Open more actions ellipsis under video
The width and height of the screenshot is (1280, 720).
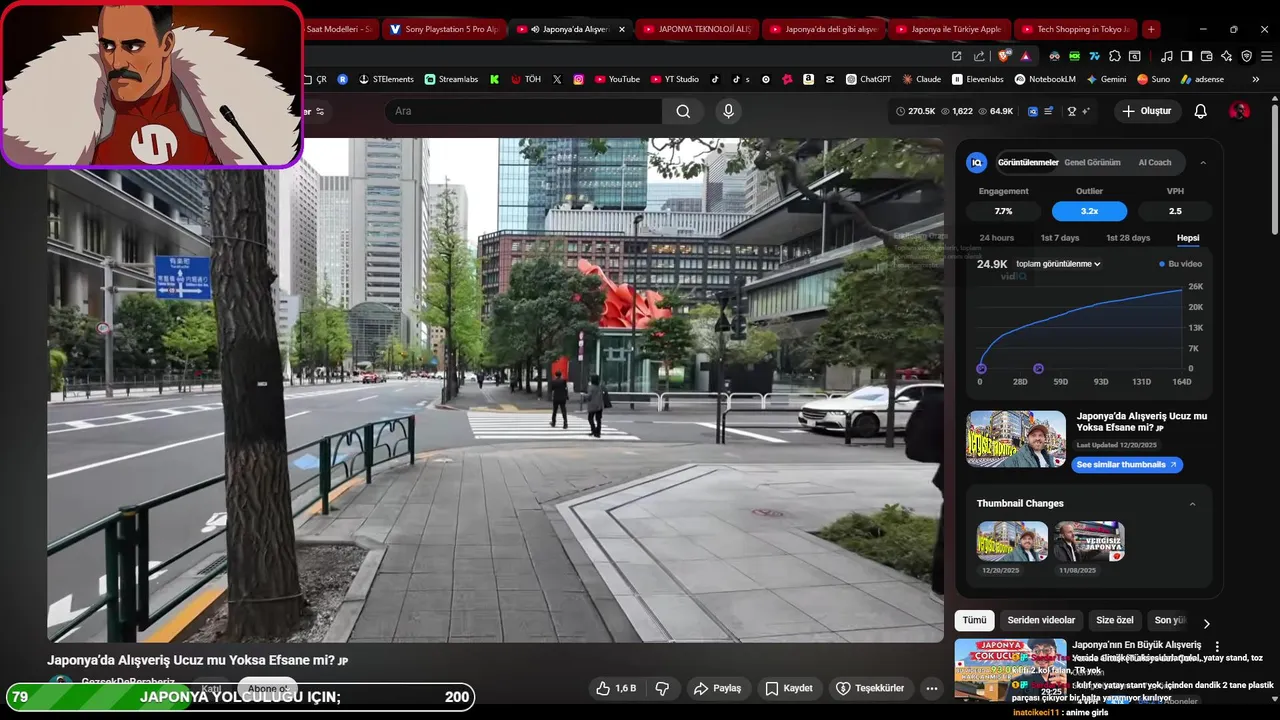tap(932, 688)
